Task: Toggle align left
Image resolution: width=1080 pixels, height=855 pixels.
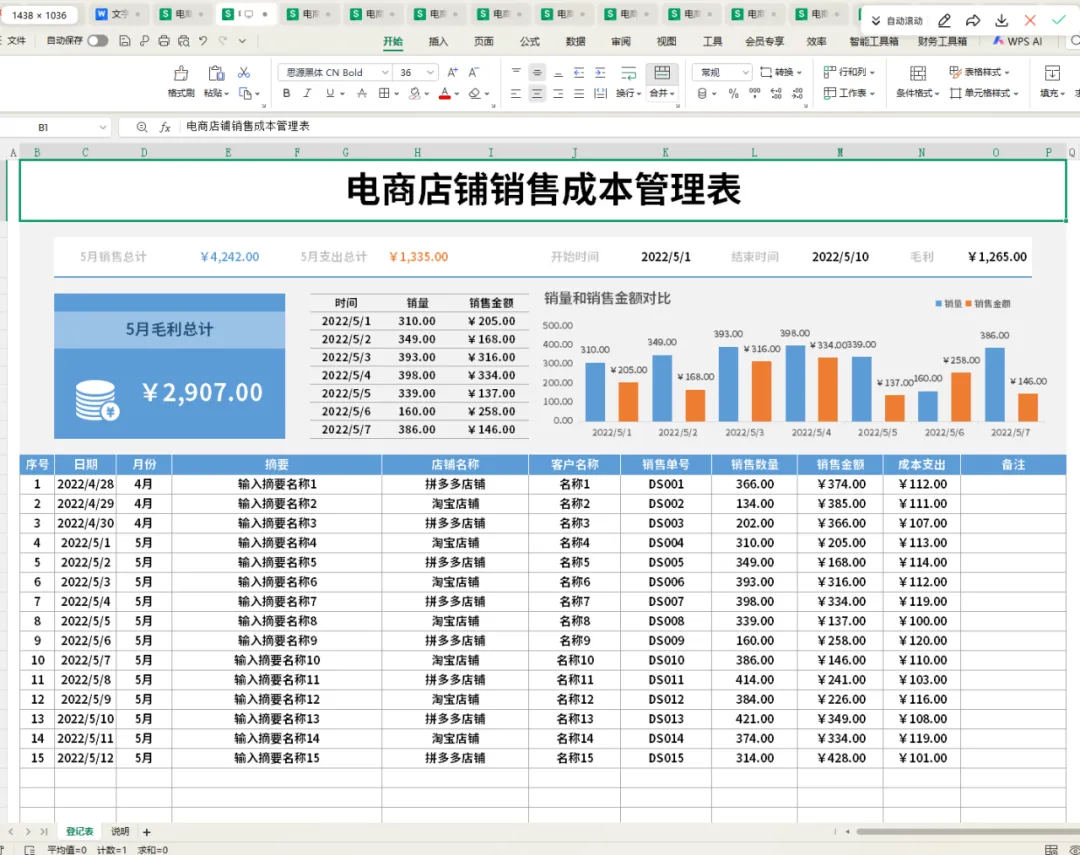Action: (x=516, y=93)
